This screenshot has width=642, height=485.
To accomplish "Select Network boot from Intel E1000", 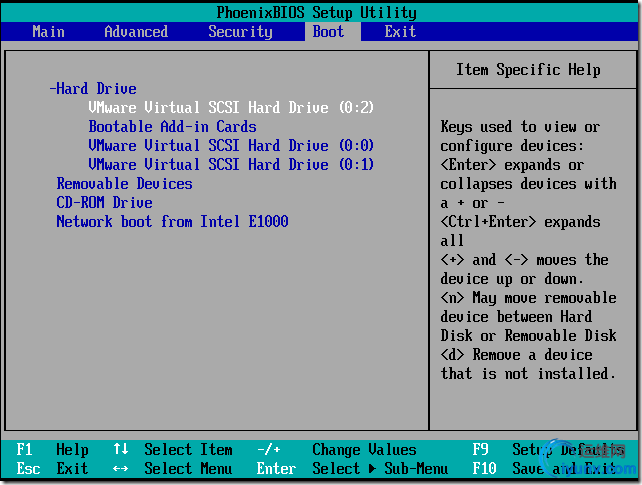I will tap(172, 221).
